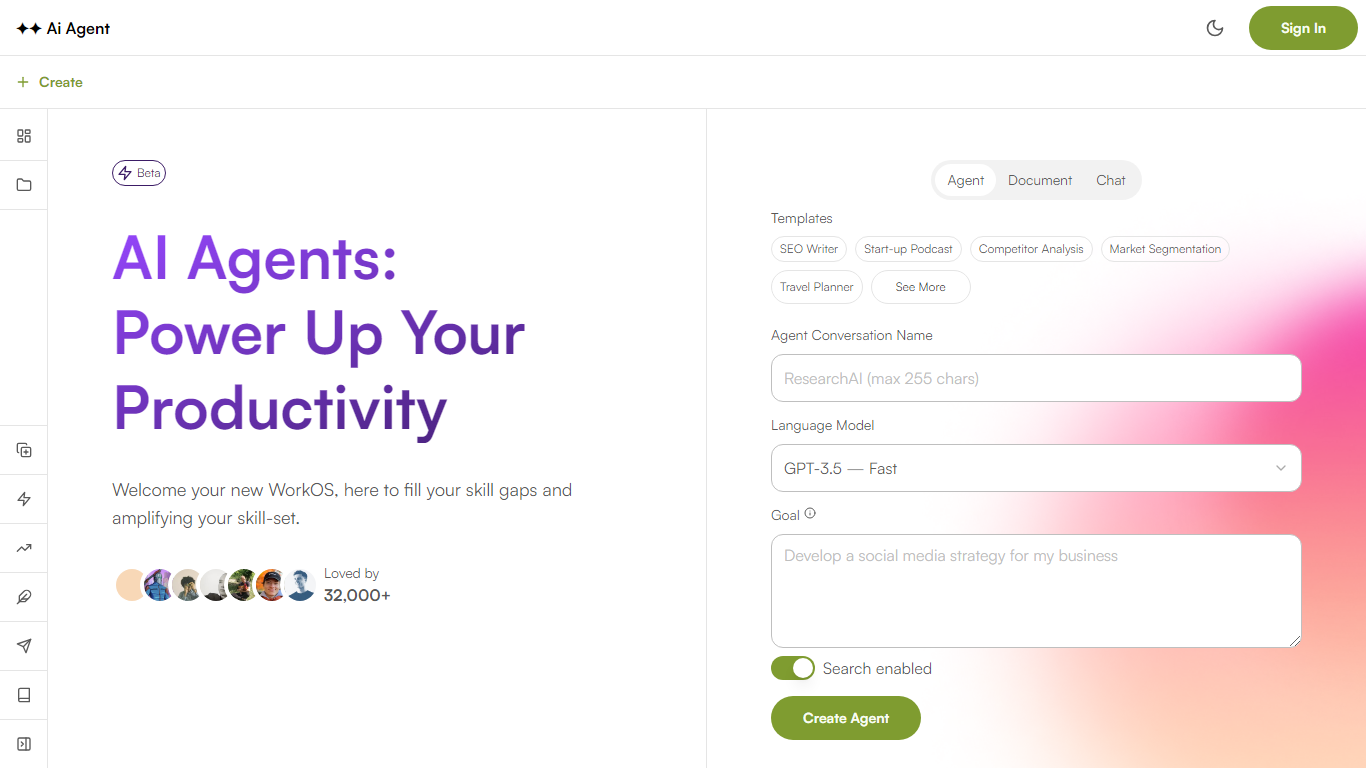The height and width of the screenshot is (768, 1366).
Task: Collapse the sidebar with panel icon
Action: (x=24, y=744)
